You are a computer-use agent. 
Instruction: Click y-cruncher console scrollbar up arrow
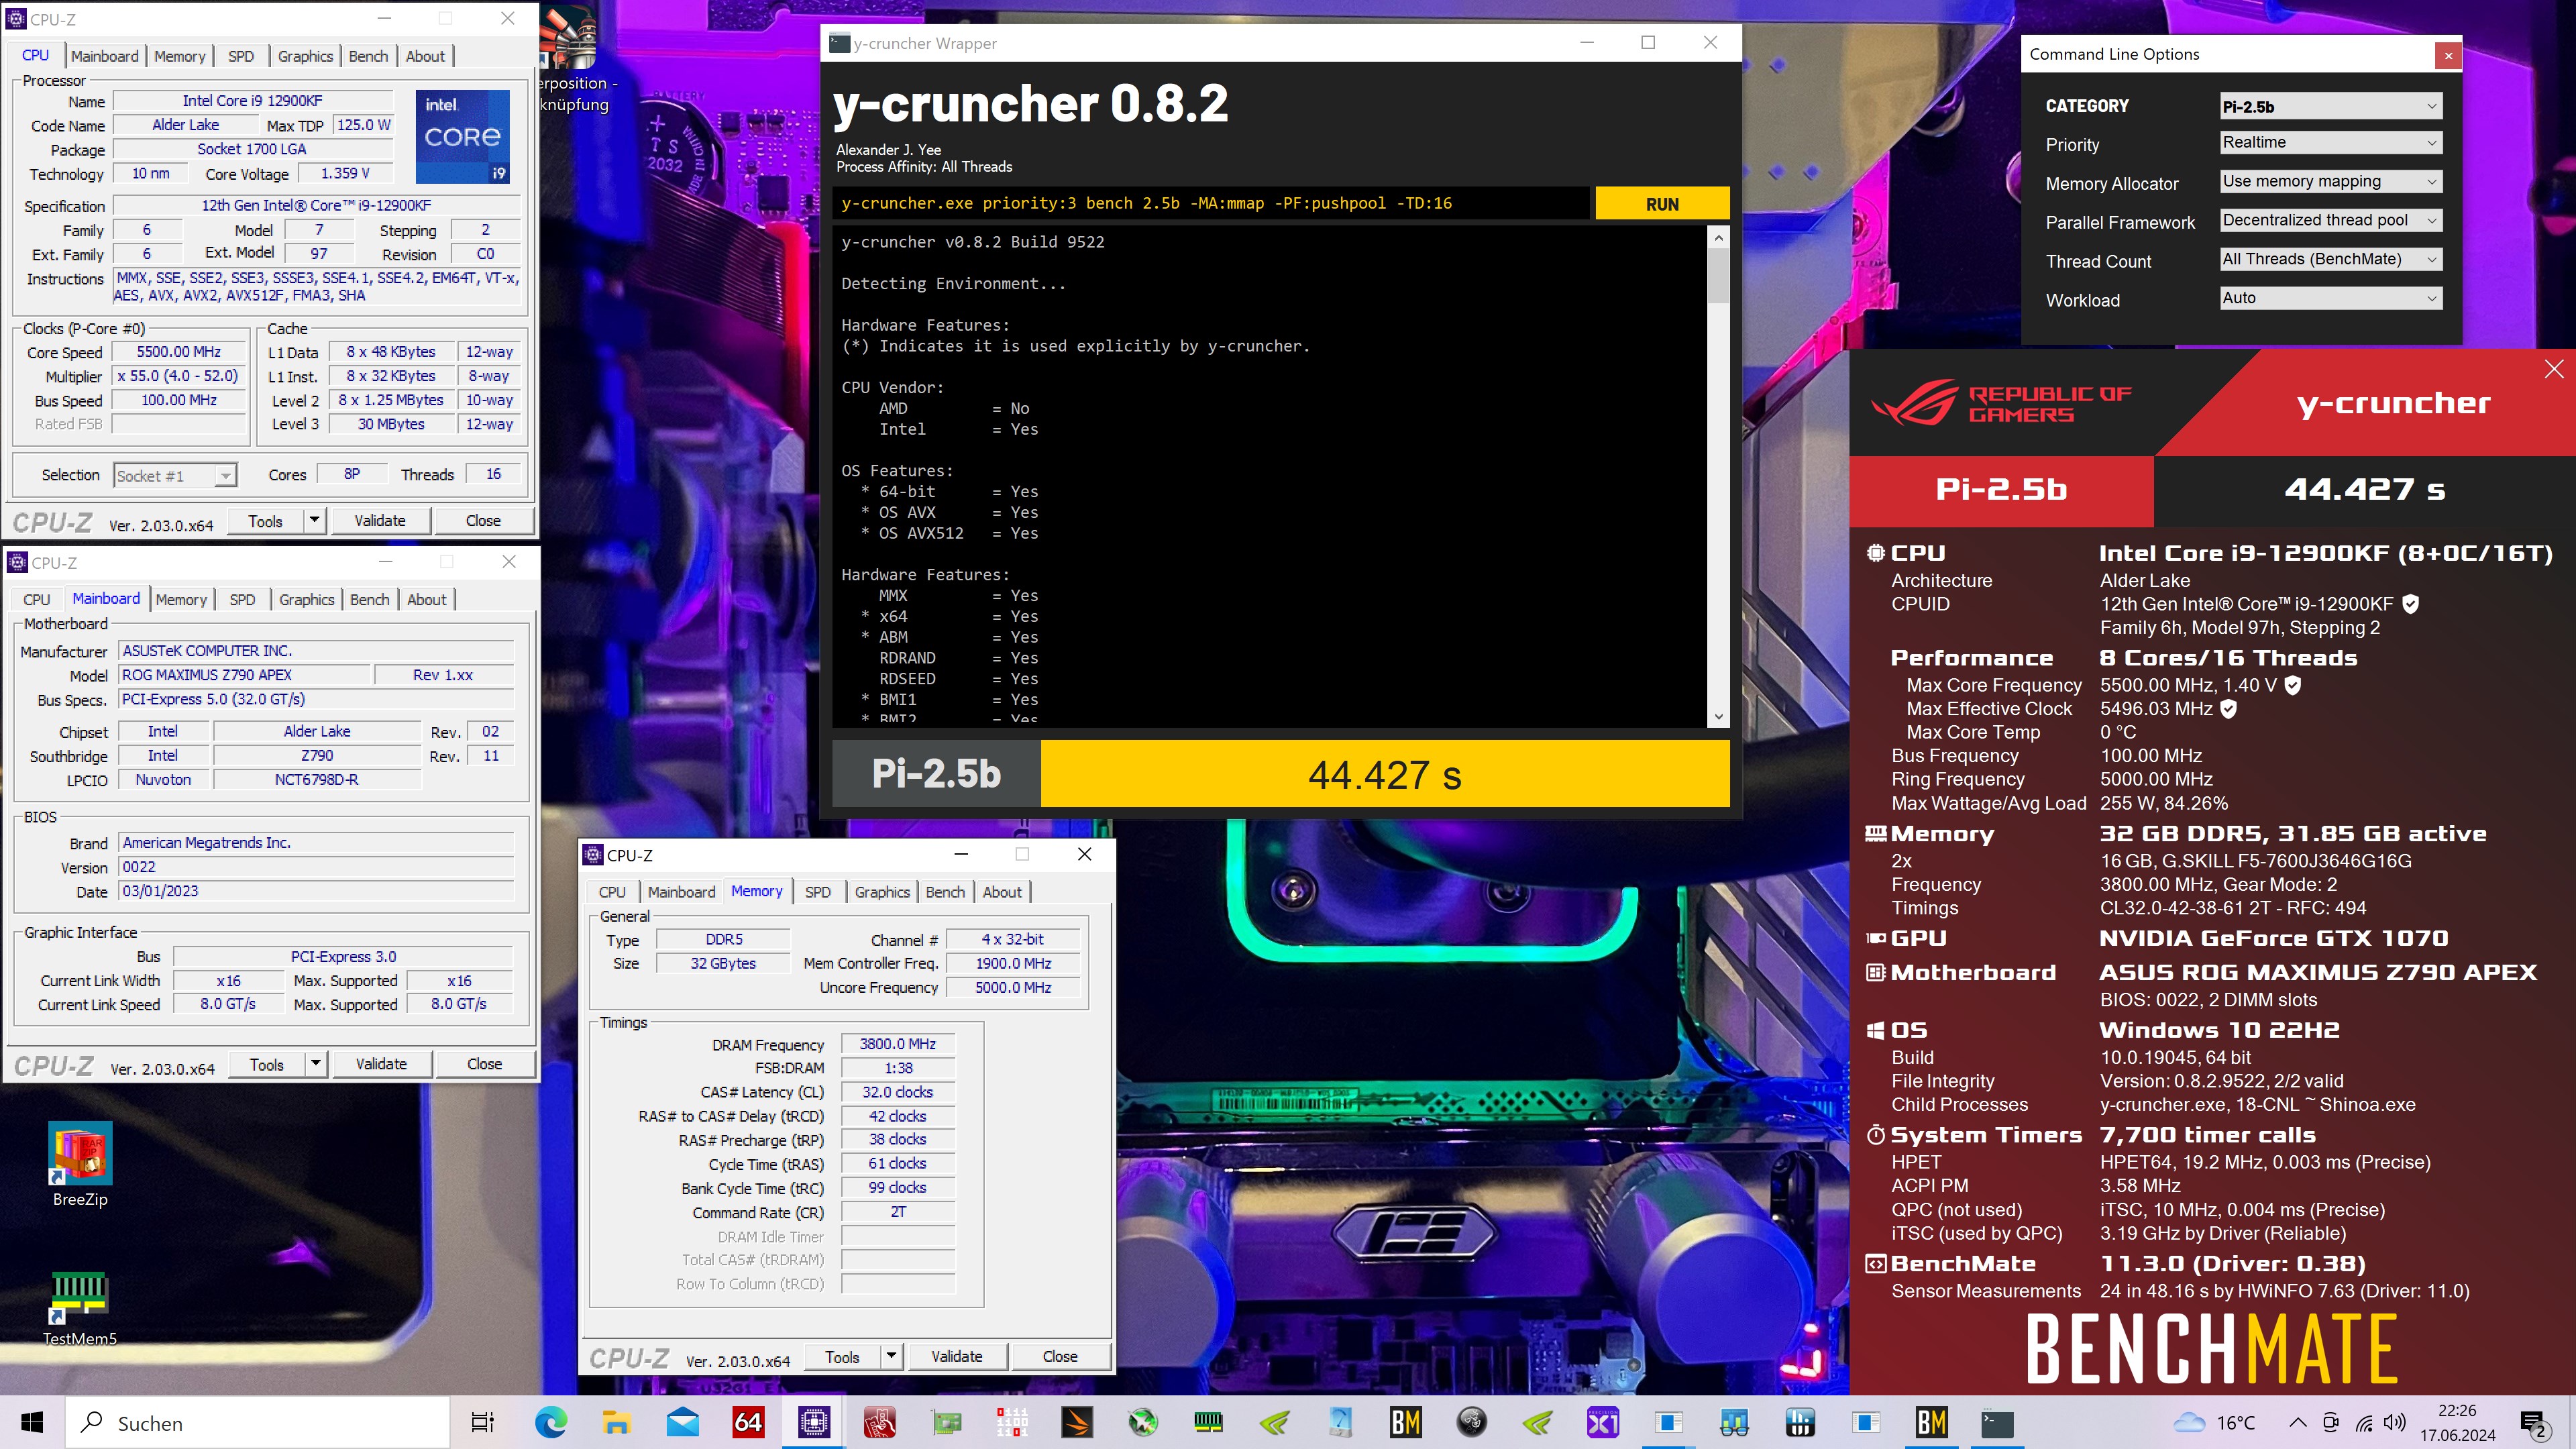coord(1718,238)
